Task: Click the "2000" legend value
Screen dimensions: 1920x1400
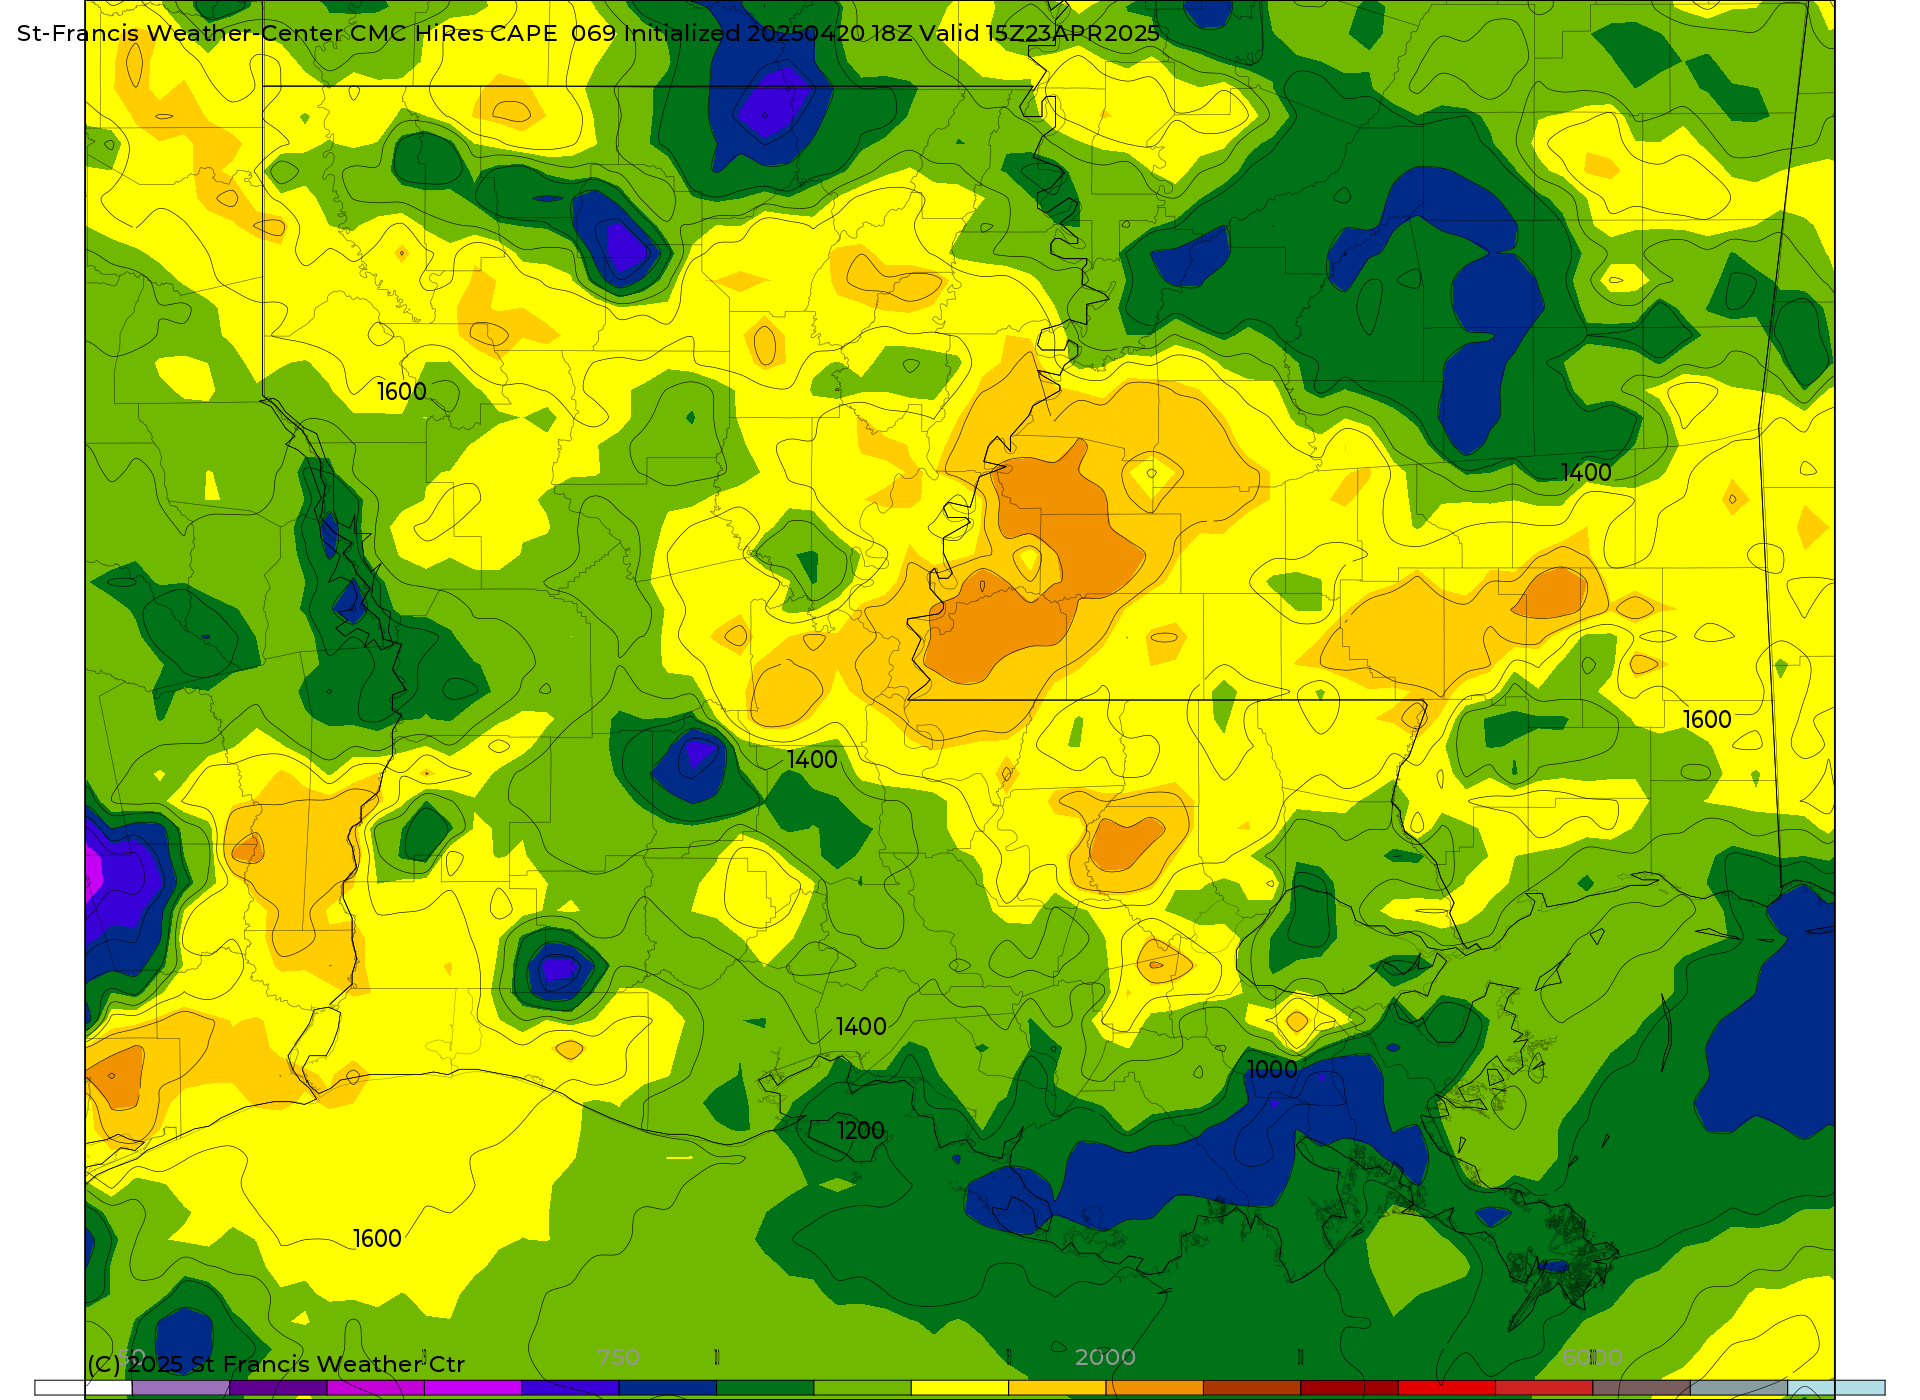Action: tap(1105, 1358)
